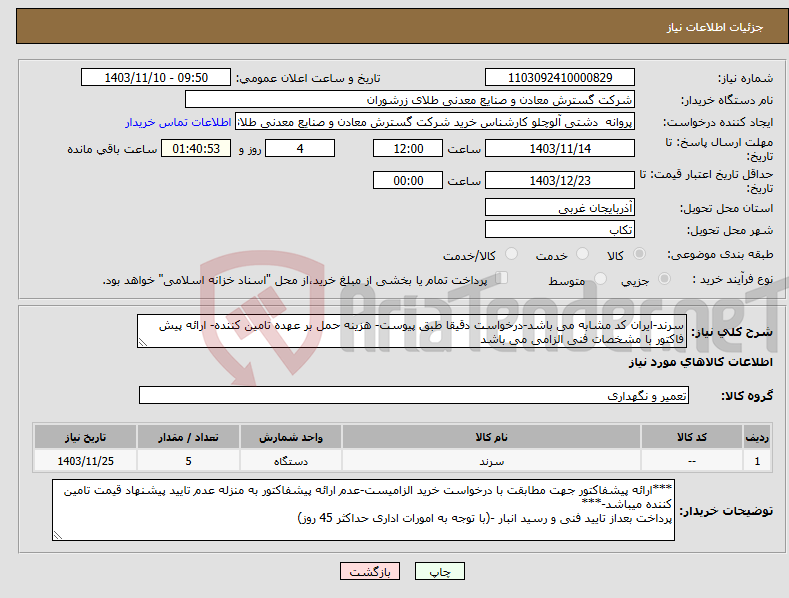
Task: Click the کد کالا column header
Action: [692, 437]
